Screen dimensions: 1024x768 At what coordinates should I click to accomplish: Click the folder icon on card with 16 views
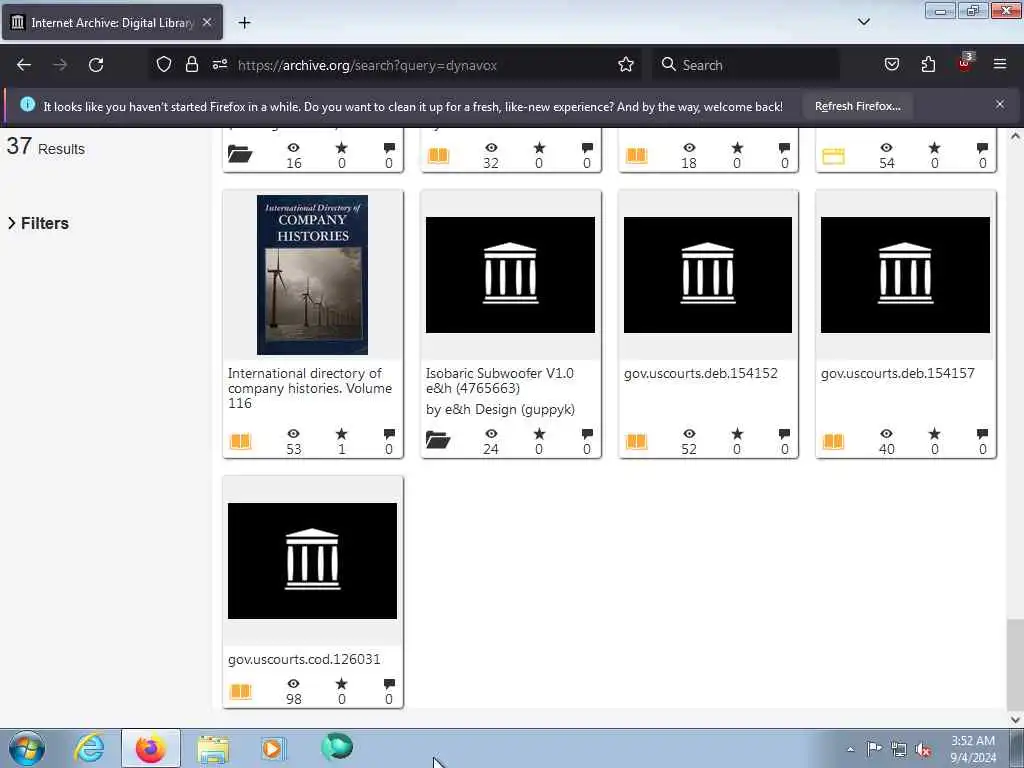240,154
